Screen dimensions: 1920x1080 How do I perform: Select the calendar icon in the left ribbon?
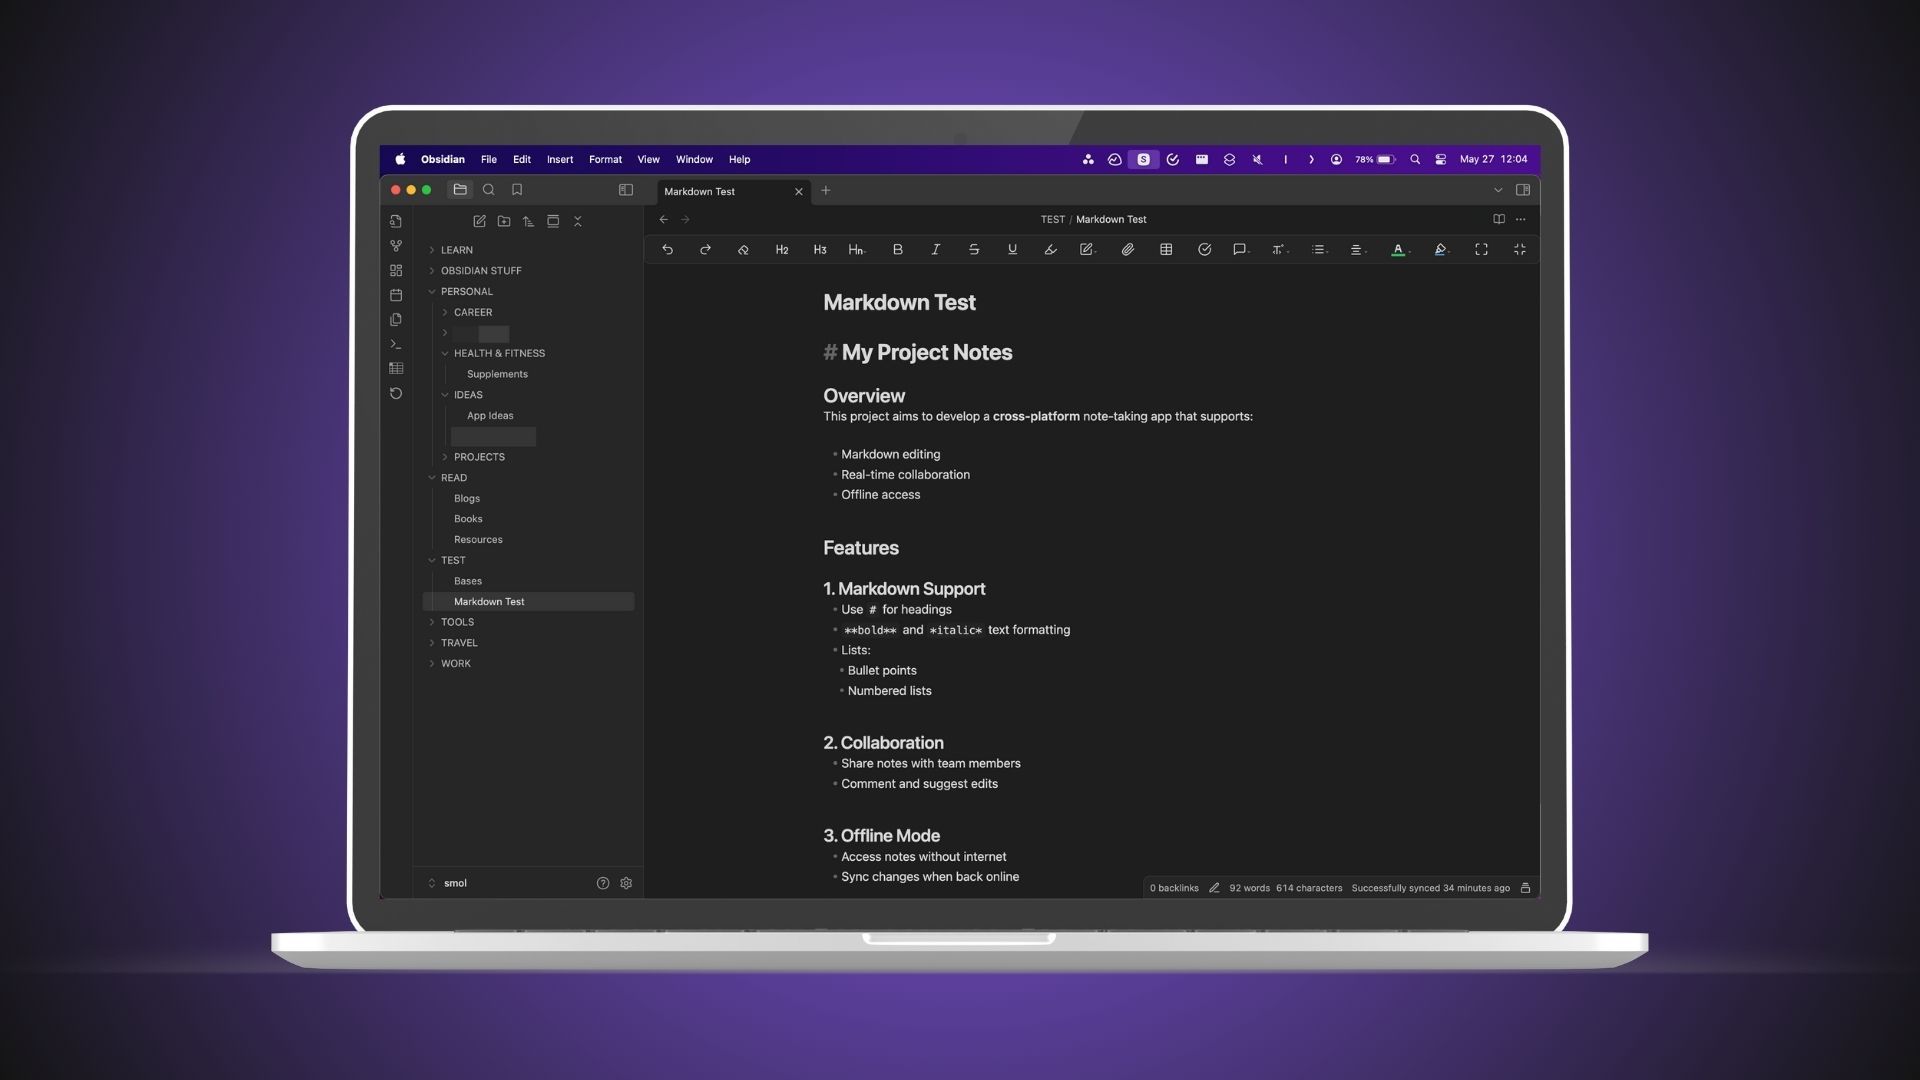point(396,295)
